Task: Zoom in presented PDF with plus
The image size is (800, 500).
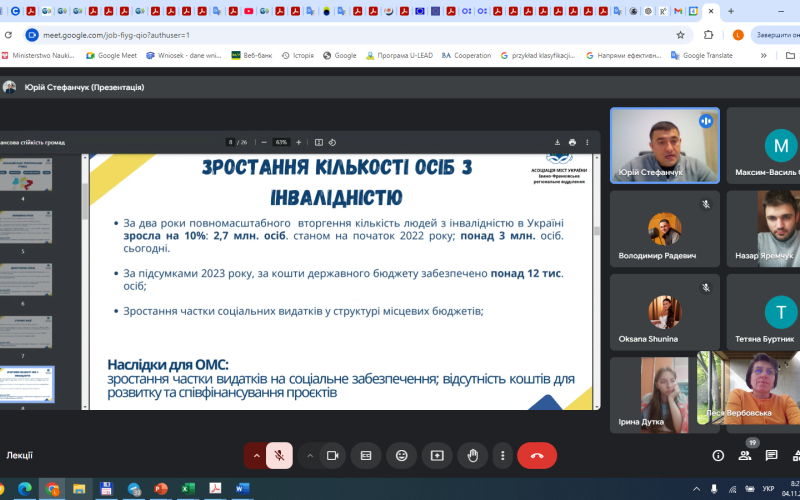Action: pyautogui.click(x=298, y=142)
